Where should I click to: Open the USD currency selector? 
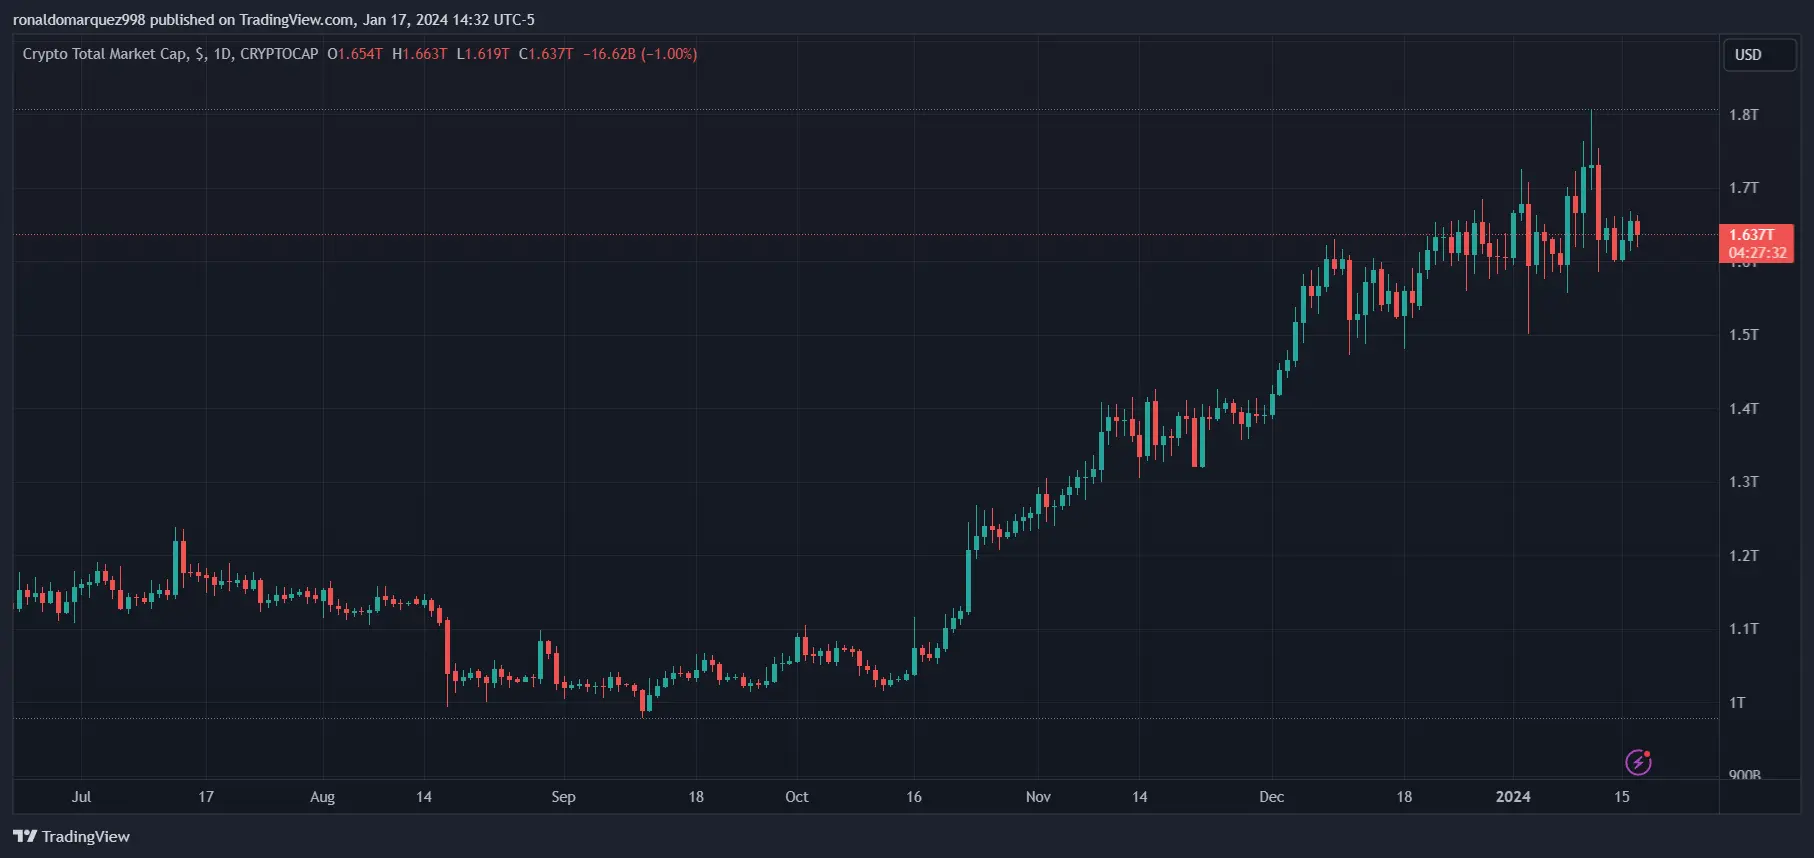(1759, 55)
